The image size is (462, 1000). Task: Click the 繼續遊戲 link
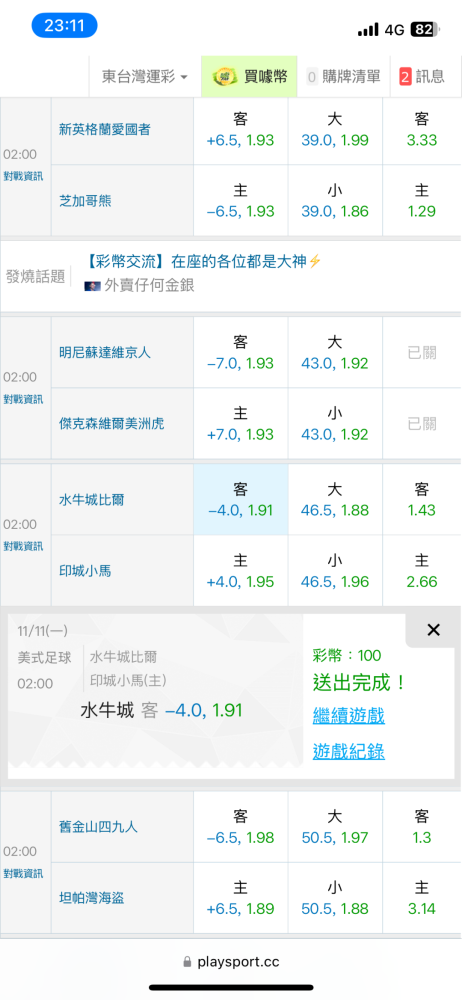(x=348, y=716)
